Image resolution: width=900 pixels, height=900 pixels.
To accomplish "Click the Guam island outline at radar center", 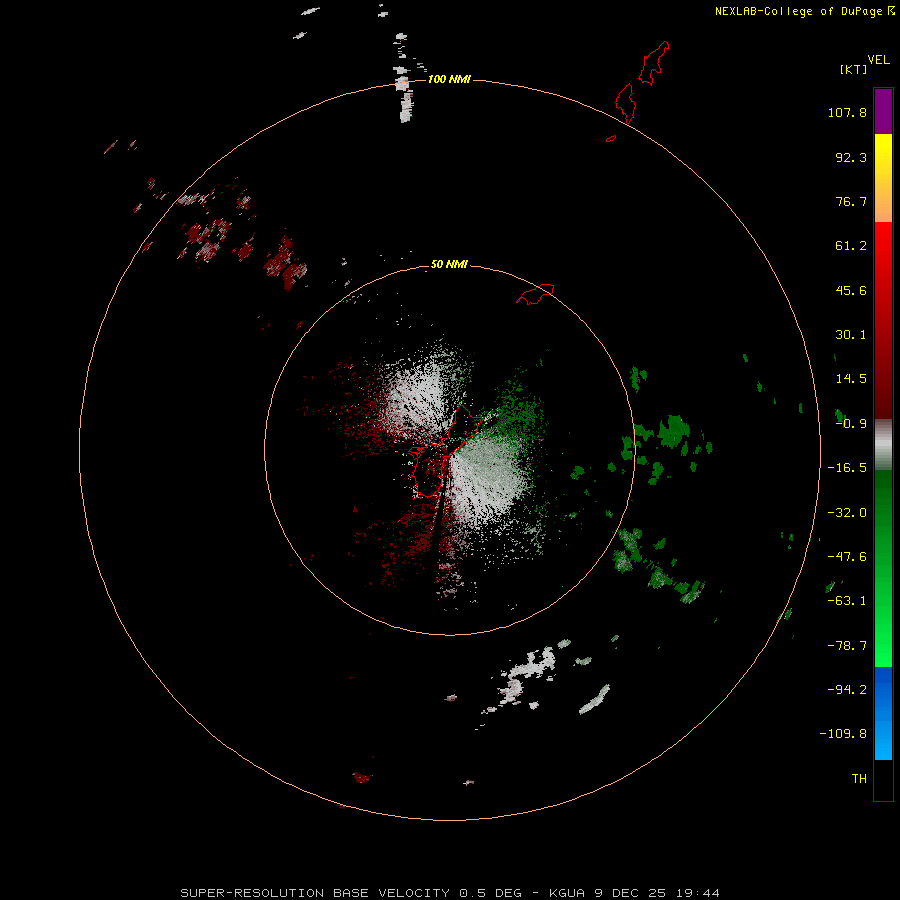I will pyautogui.click(x=445, y=451).
